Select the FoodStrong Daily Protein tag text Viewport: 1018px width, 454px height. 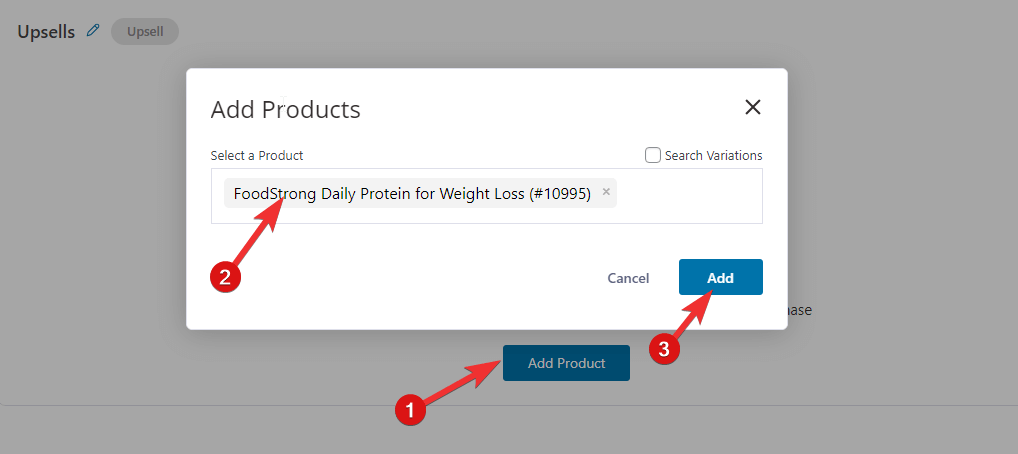pos(412,194)
